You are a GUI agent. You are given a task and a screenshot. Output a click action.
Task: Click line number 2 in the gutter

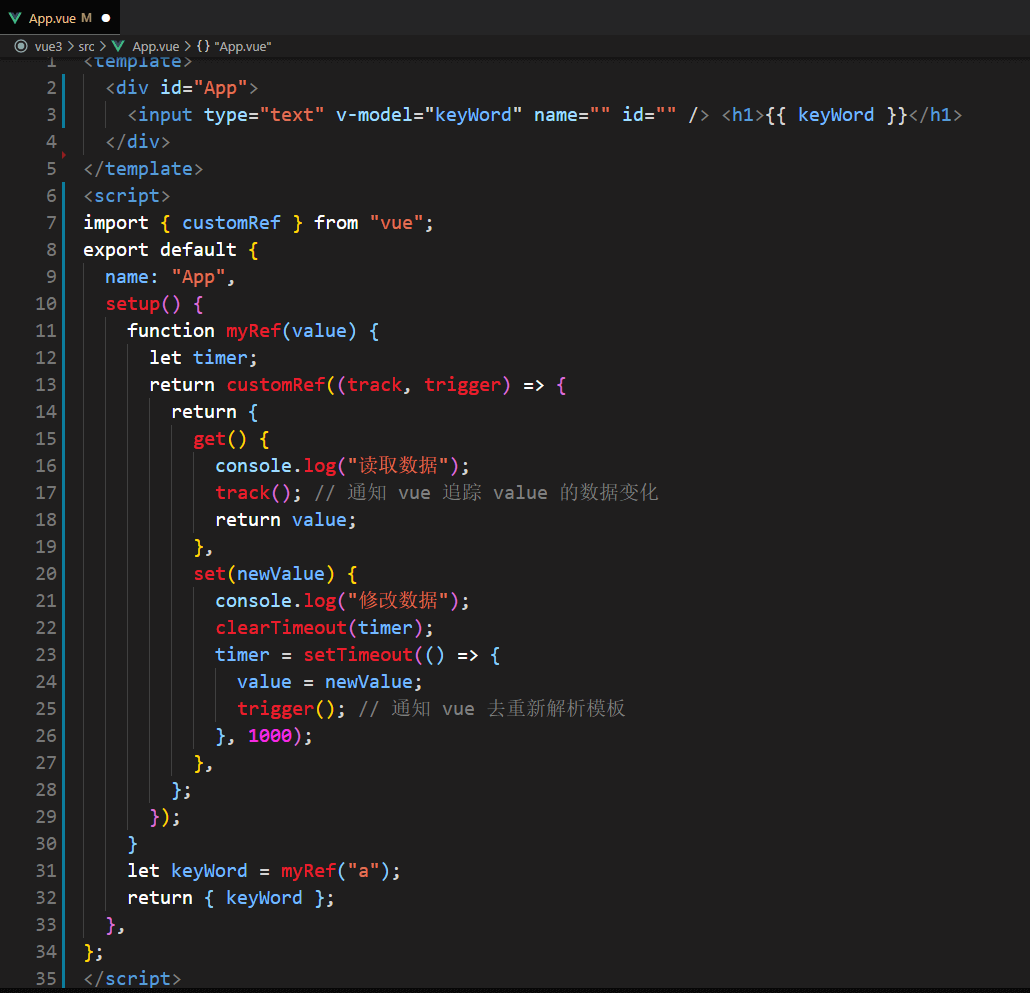[51, 88]
